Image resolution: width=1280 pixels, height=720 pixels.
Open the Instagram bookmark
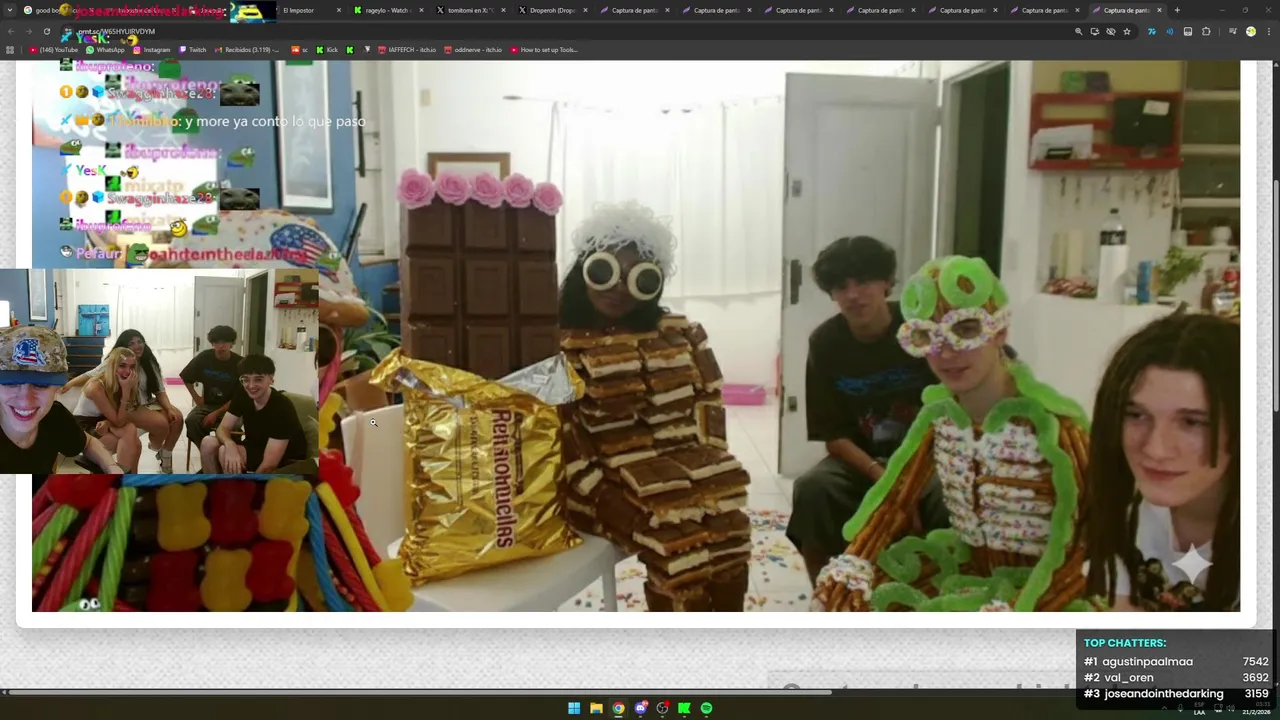pyautogui.click(x=152, y=49)
